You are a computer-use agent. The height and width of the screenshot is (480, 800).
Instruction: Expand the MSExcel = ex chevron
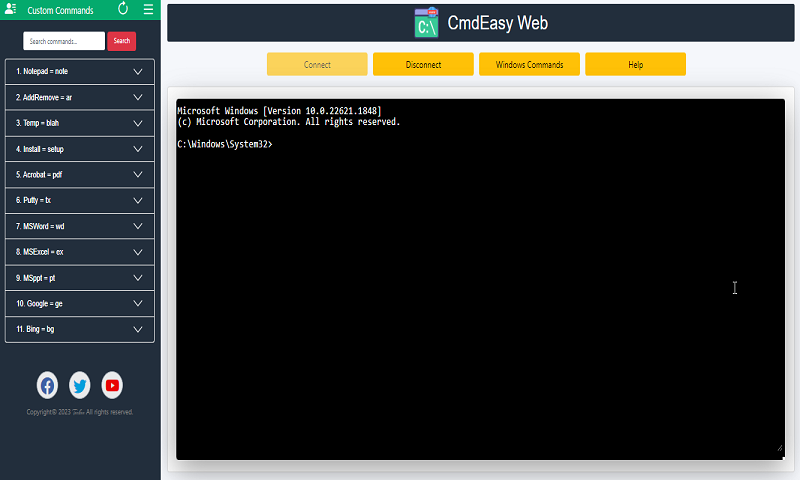pos(138,252)
